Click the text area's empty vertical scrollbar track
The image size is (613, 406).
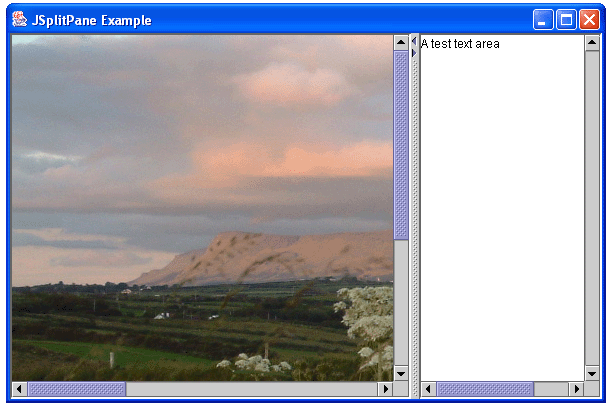(592, 208)
